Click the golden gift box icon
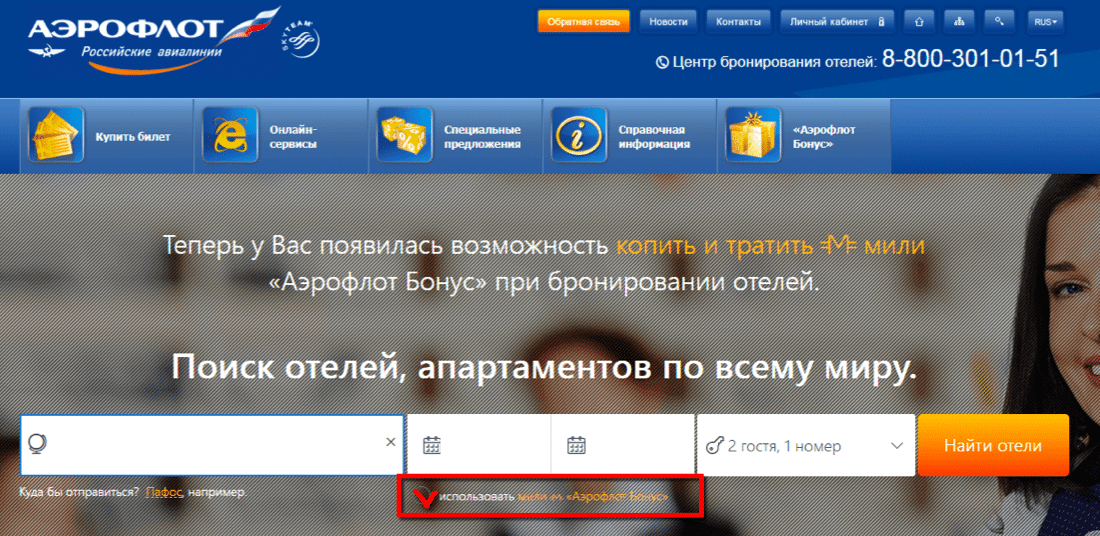This screenshot has width=1100, height=536. point(753,135)
